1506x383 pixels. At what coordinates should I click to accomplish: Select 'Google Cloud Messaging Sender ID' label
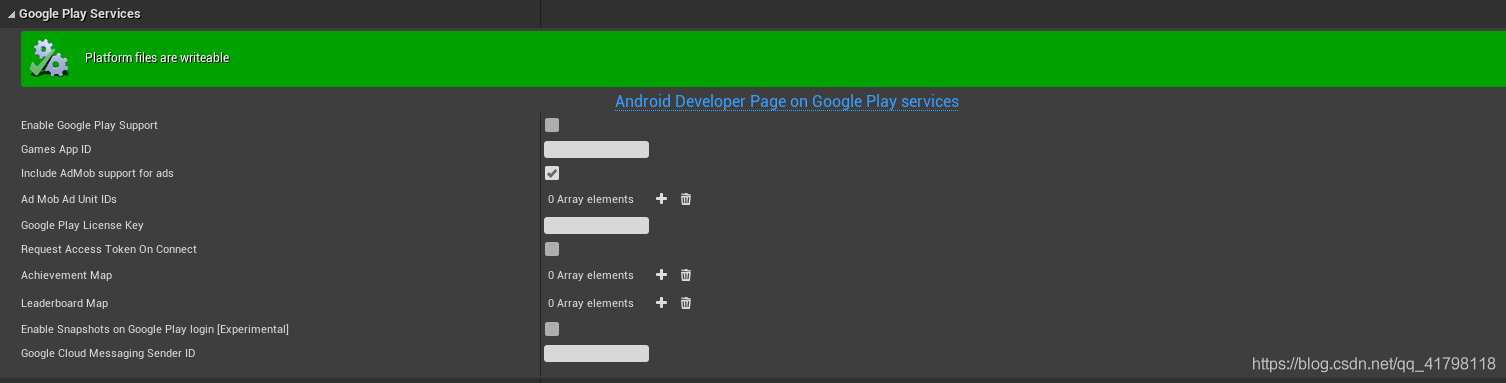pos(108,353)
